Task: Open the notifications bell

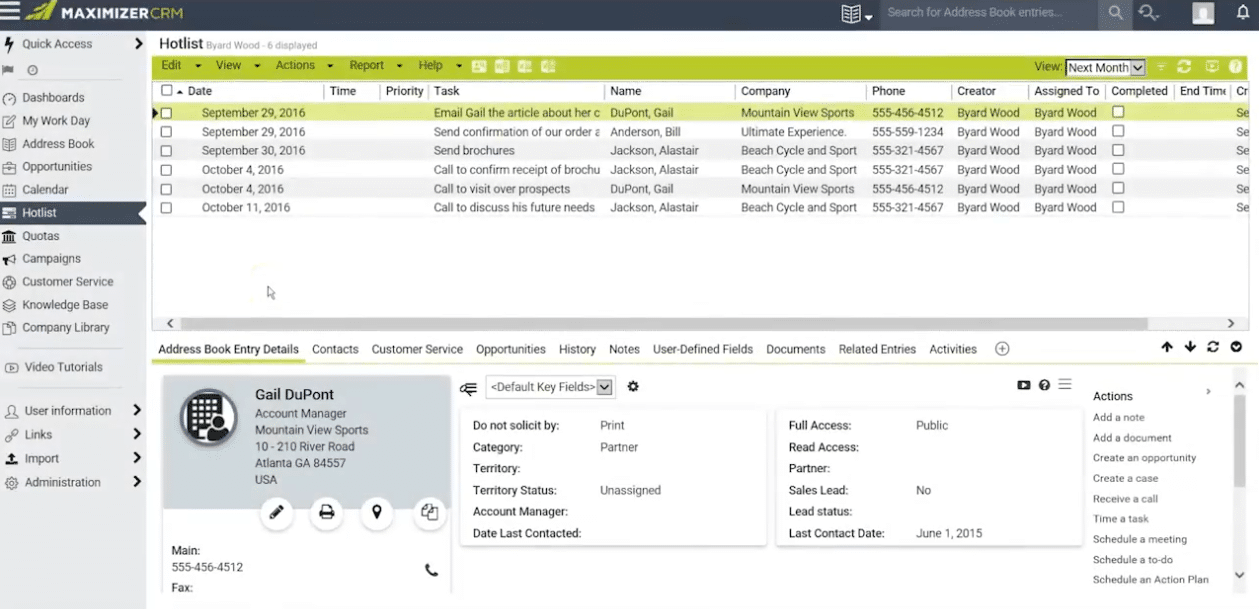Action: click(1244, 13)
